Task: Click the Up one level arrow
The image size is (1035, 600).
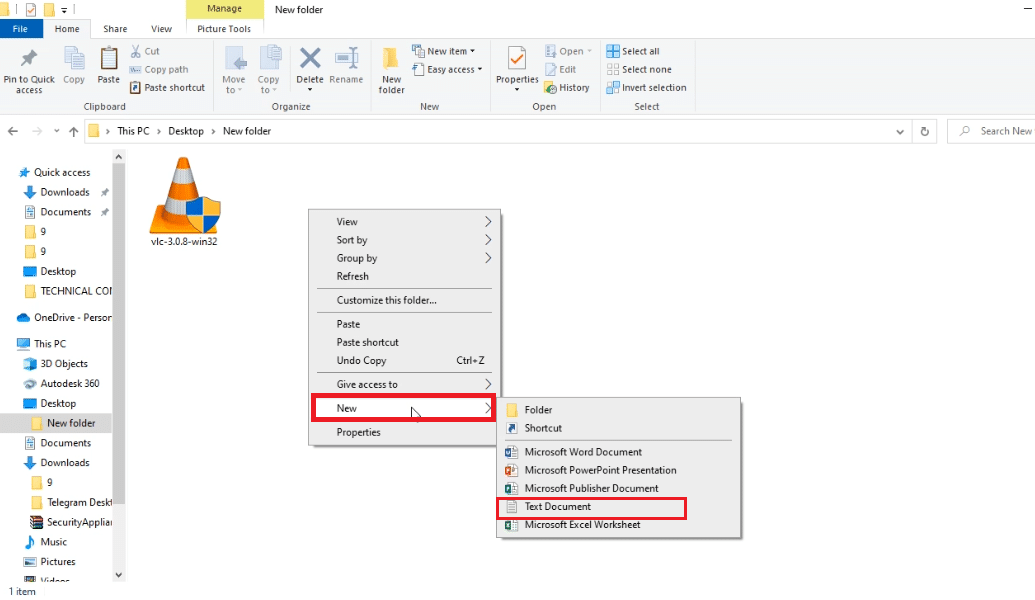Action: pos(73,131)
